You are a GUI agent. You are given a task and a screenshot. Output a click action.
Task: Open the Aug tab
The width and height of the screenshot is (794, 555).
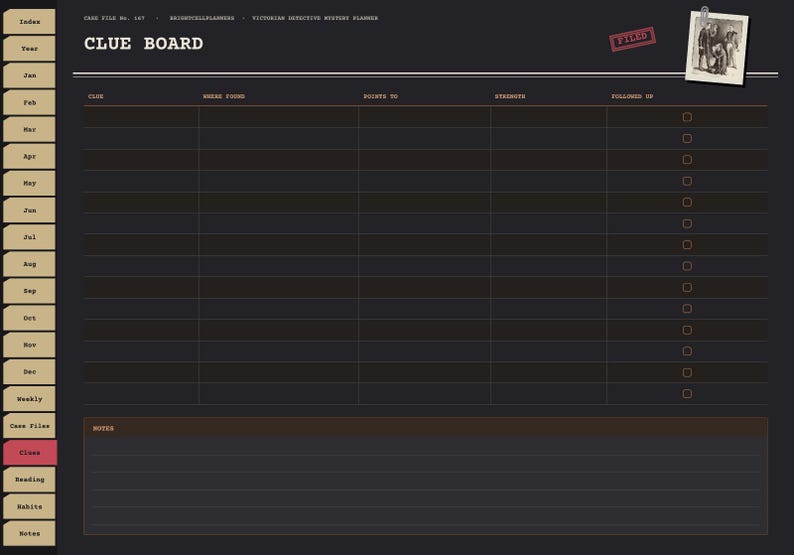point(29,264)
